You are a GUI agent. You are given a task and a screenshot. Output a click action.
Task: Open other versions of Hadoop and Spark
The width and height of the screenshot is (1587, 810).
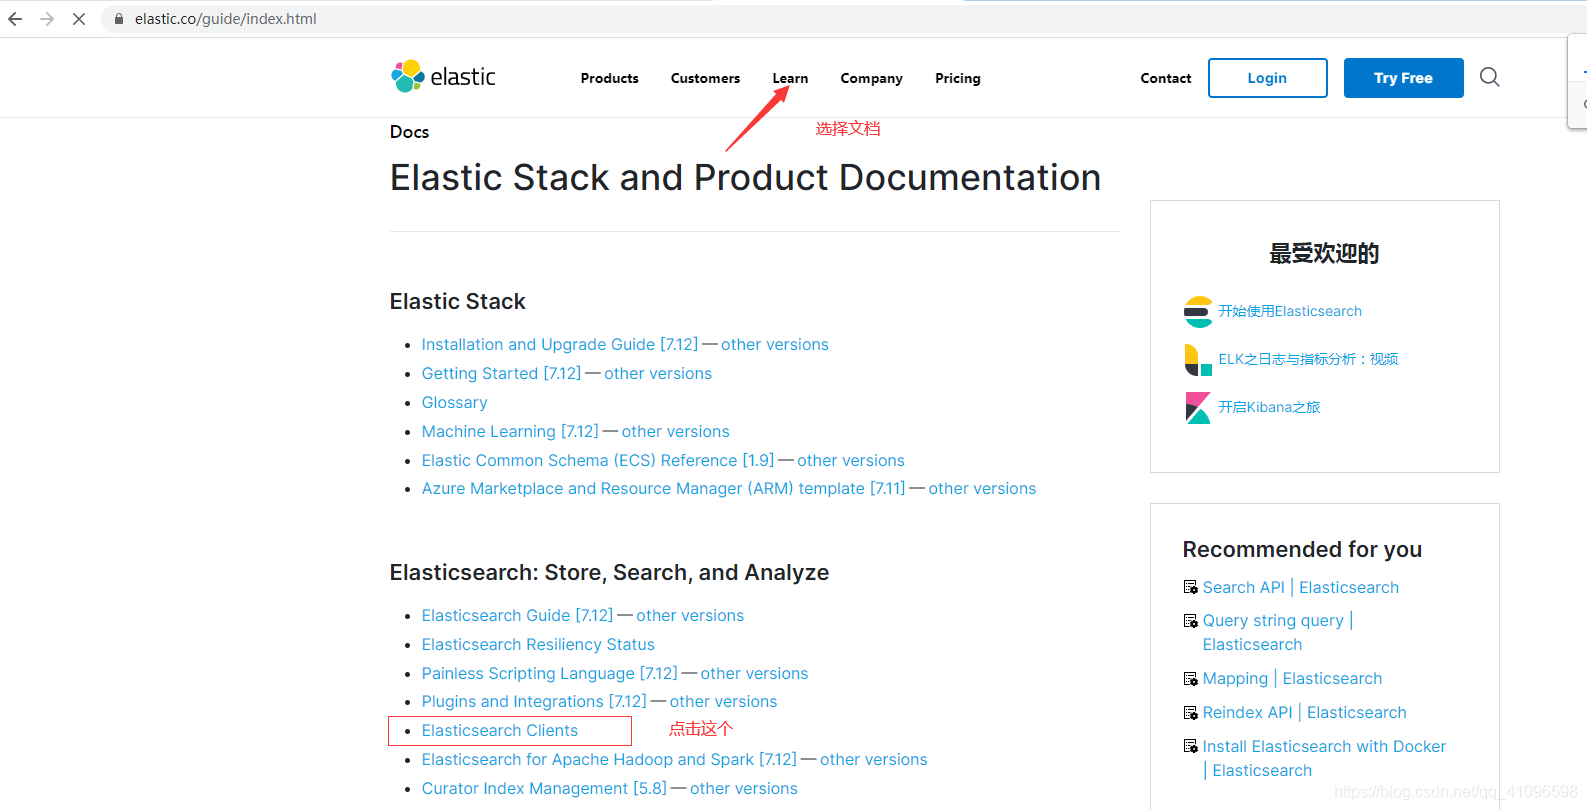873,759
